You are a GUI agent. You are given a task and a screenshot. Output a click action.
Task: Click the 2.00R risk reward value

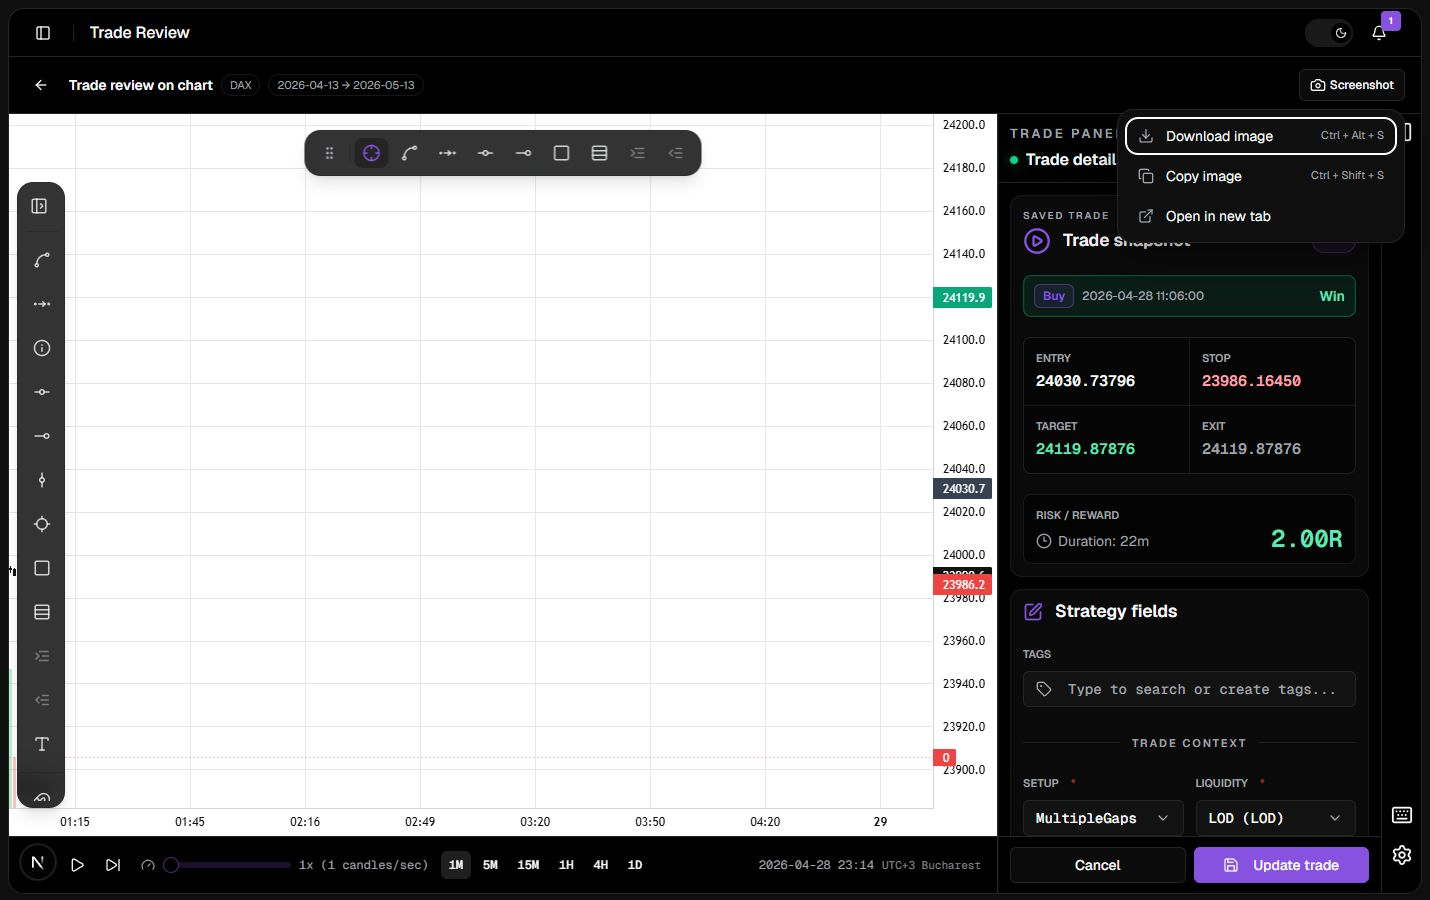tap(1306, 539)
